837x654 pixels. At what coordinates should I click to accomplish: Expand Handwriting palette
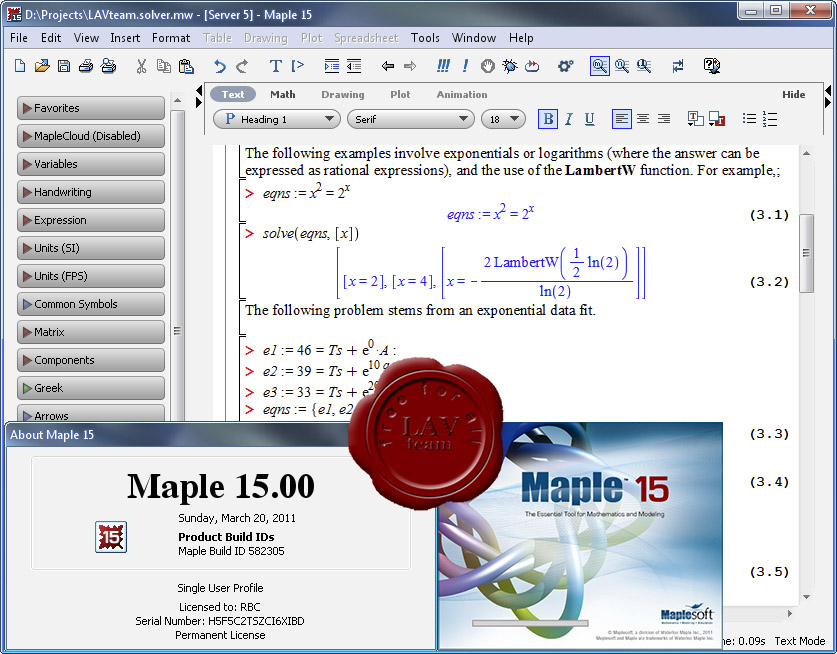[91, 192]
